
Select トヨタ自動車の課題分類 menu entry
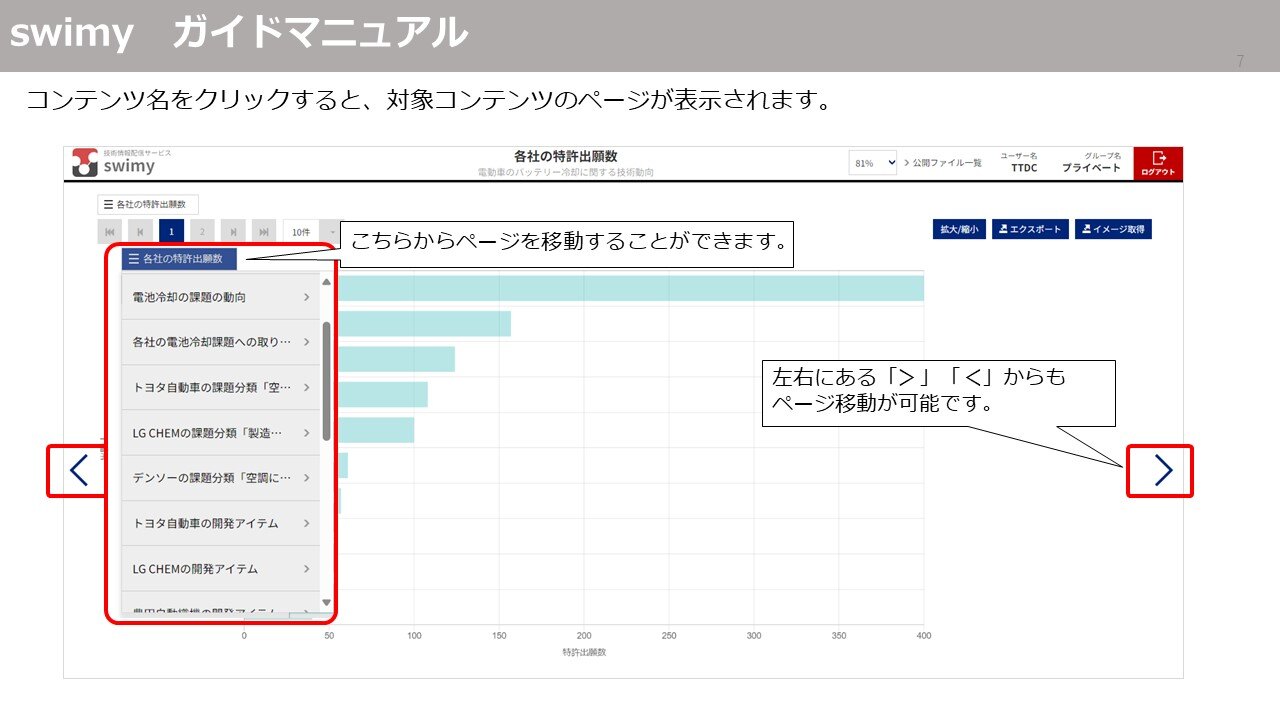220,387
